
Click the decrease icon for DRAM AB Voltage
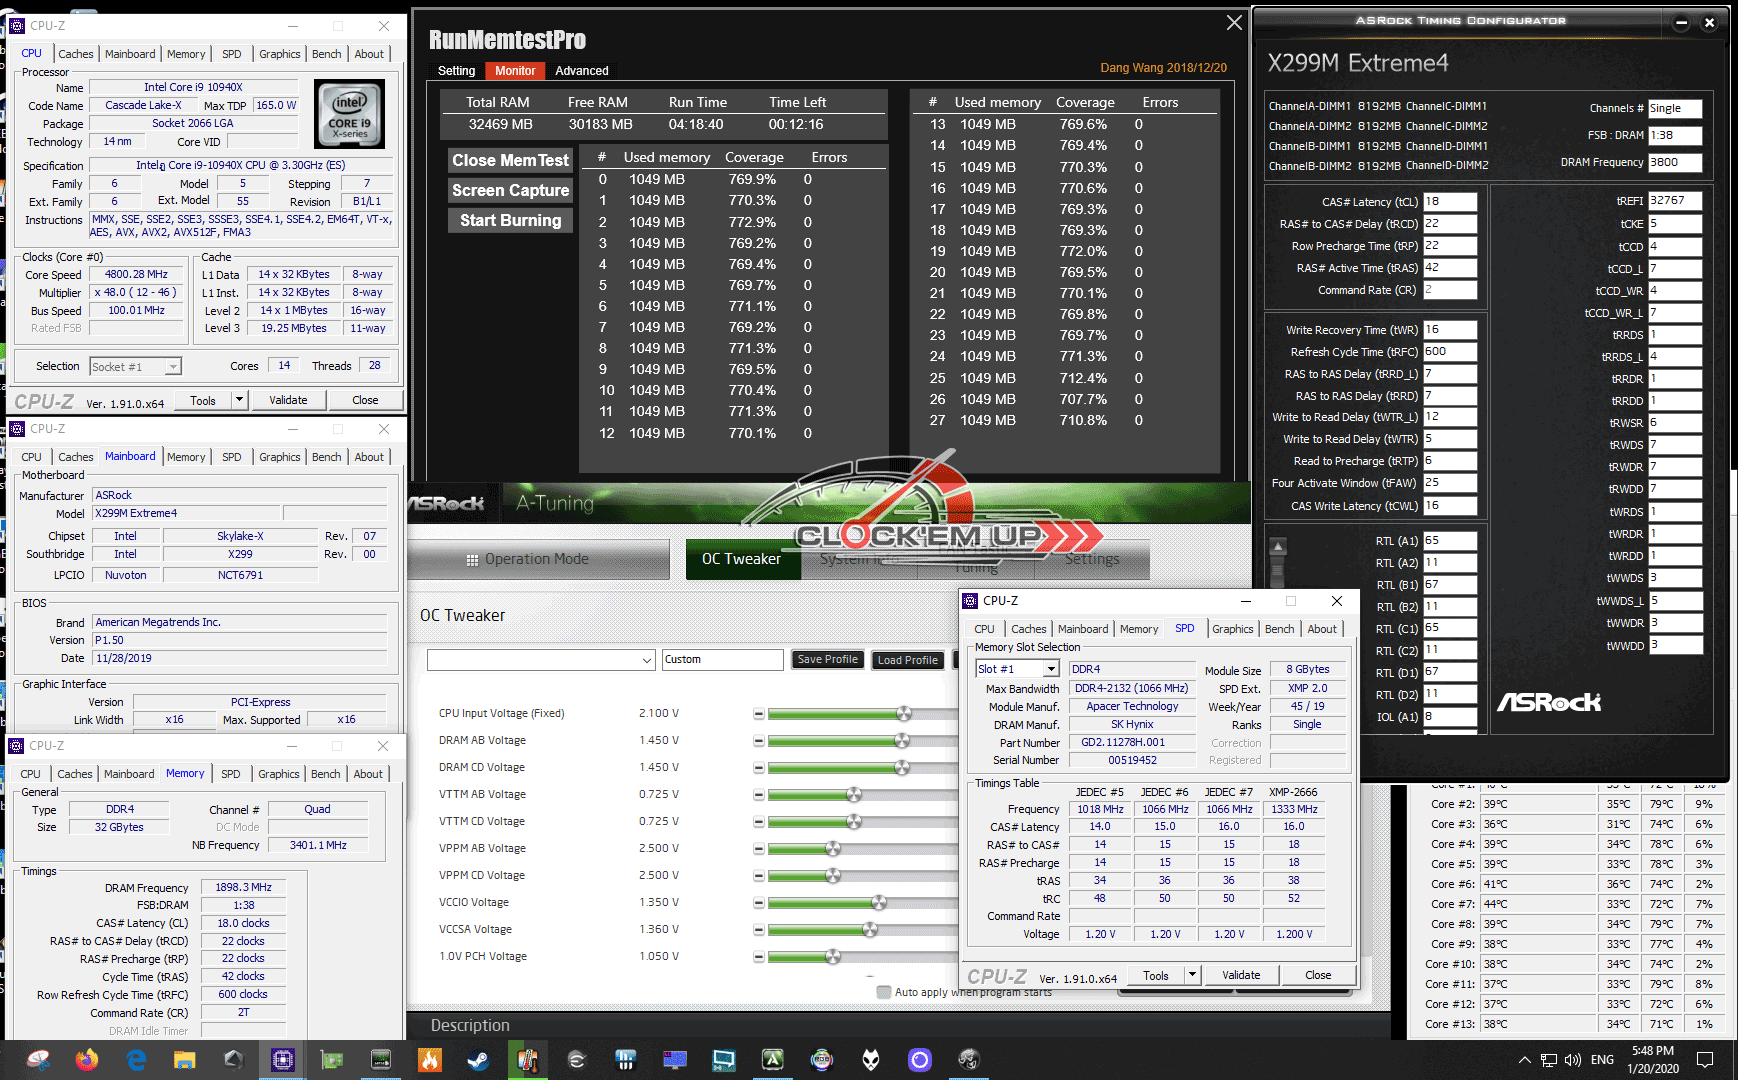coord(758,741)
